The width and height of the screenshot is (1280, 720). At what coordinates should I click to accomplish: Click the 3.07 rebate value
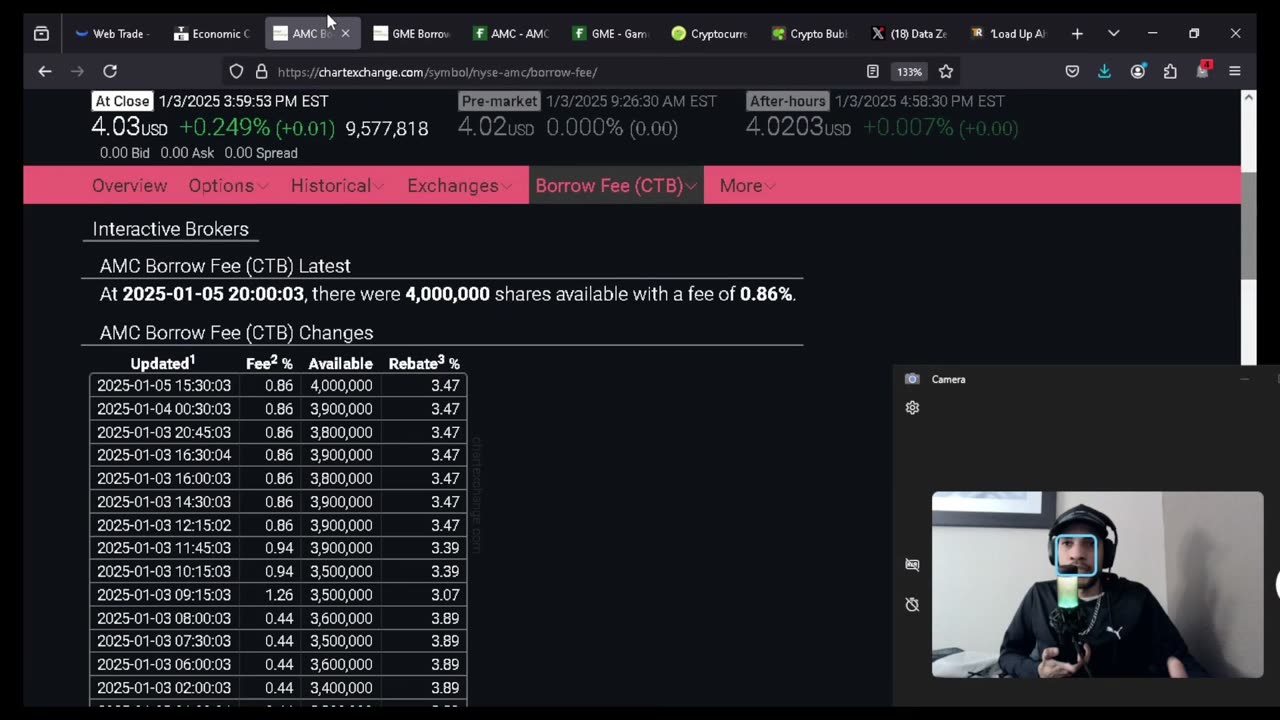click(x=445, y=595)
